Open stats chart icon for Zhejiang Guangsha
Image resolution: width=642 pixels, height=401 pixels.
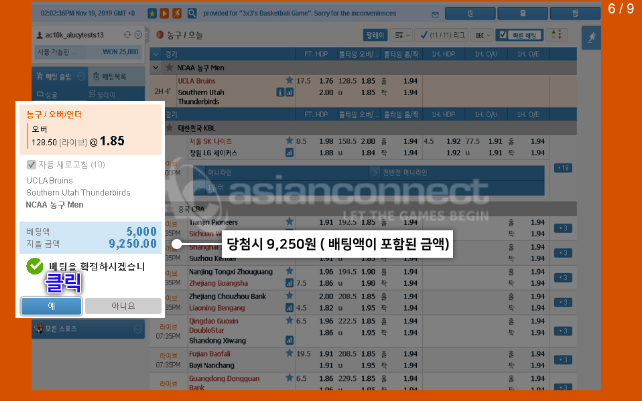tap(289, 283)
